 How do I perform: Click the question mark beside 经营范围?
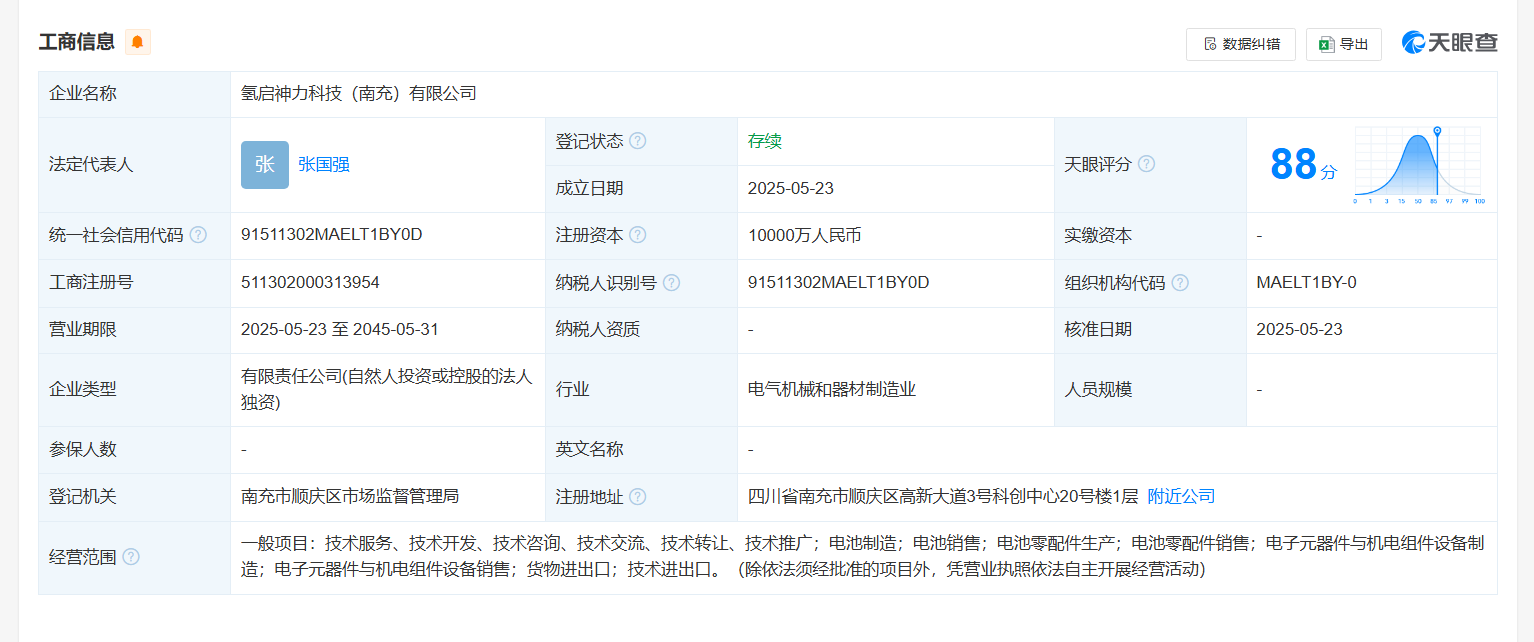(x=131, y=557)
